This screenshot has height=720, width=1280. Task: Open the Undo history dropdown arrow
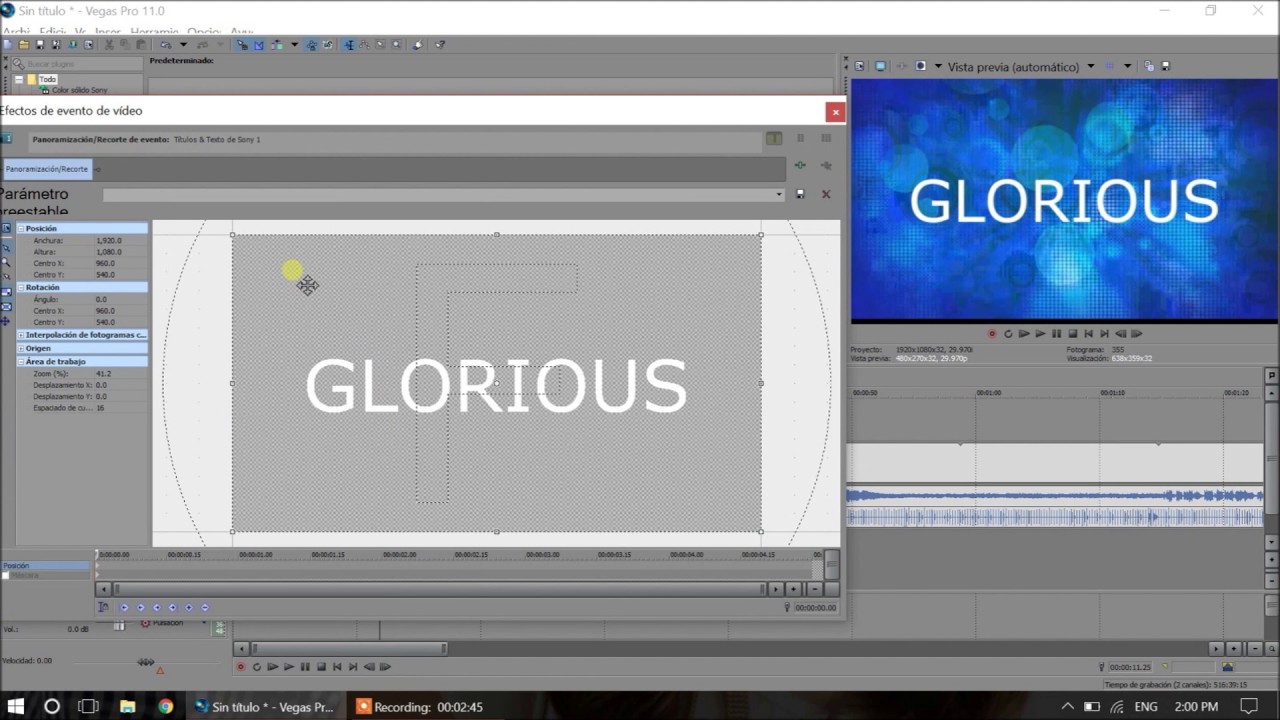tap(184, 45)
